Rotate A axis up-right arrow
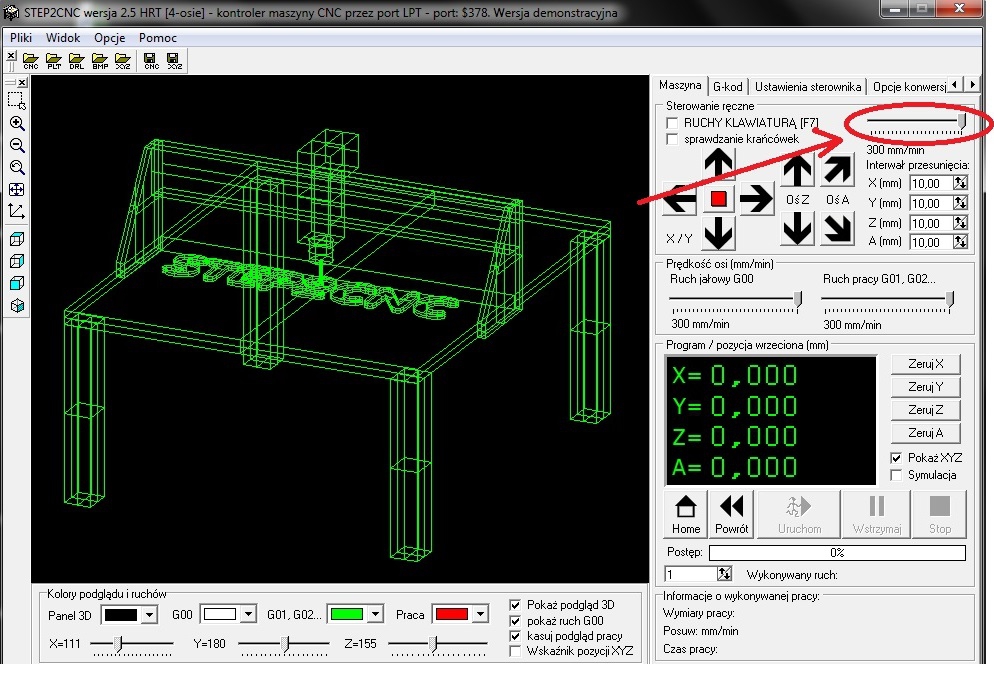This screenshot has width=994, height=682. (837, 170)
